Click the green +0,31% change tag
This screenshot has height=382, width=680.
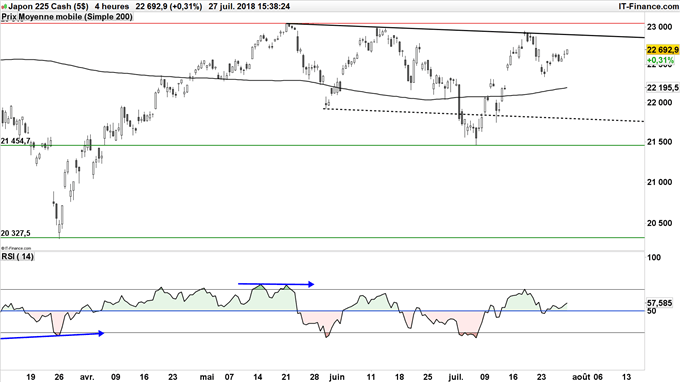(660, 60)
